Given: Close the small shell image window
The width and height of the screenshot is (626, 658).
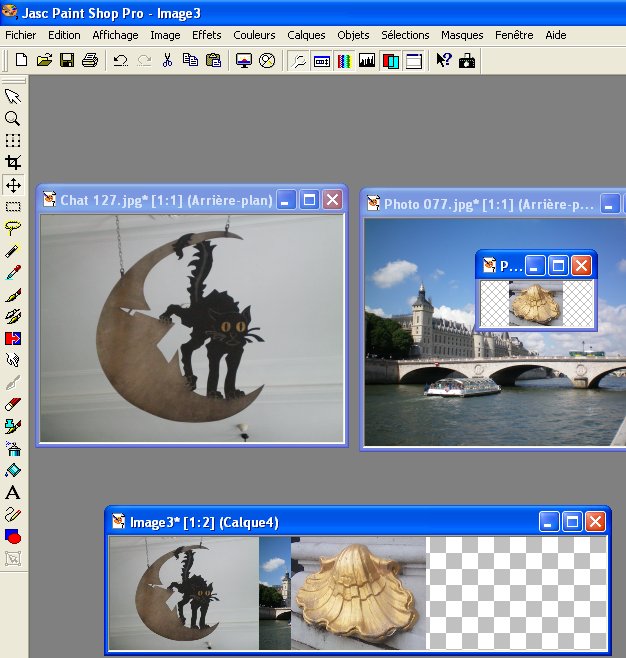Looking at the screenshot, I should tap(582, 266).
